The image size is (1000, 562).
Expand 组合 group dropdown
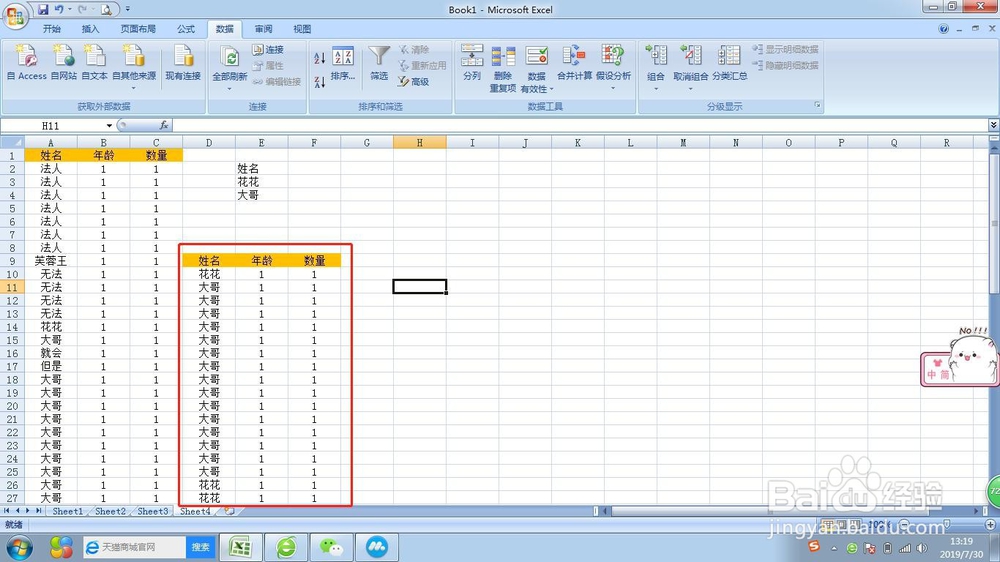click(656, 89)
